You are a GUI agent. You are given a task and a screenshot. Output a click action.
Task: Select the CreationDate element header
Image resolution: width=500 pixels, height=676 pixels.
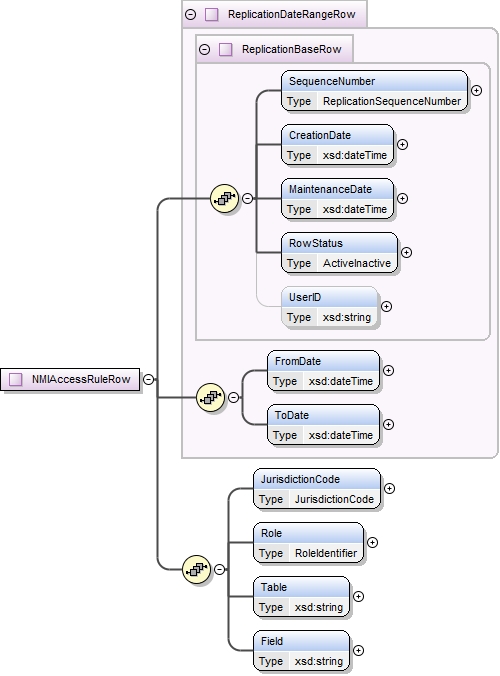tap(337, 135)
